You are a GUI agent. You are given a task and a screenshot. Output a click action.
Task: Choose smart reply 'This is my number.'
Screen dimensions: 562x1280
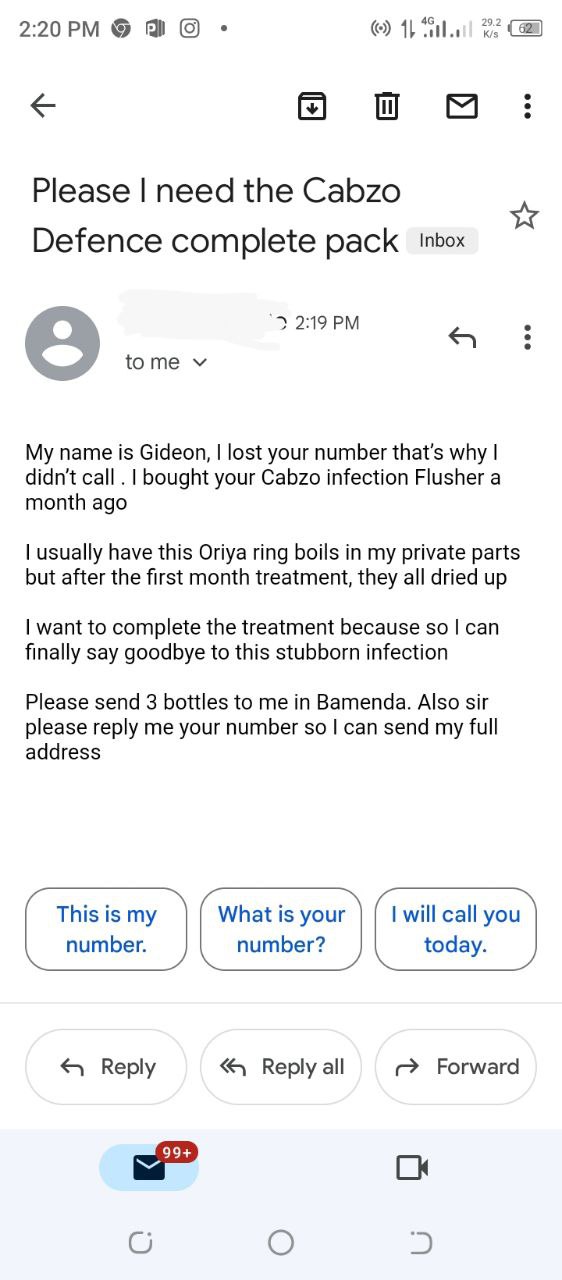(x=106, y=929)
